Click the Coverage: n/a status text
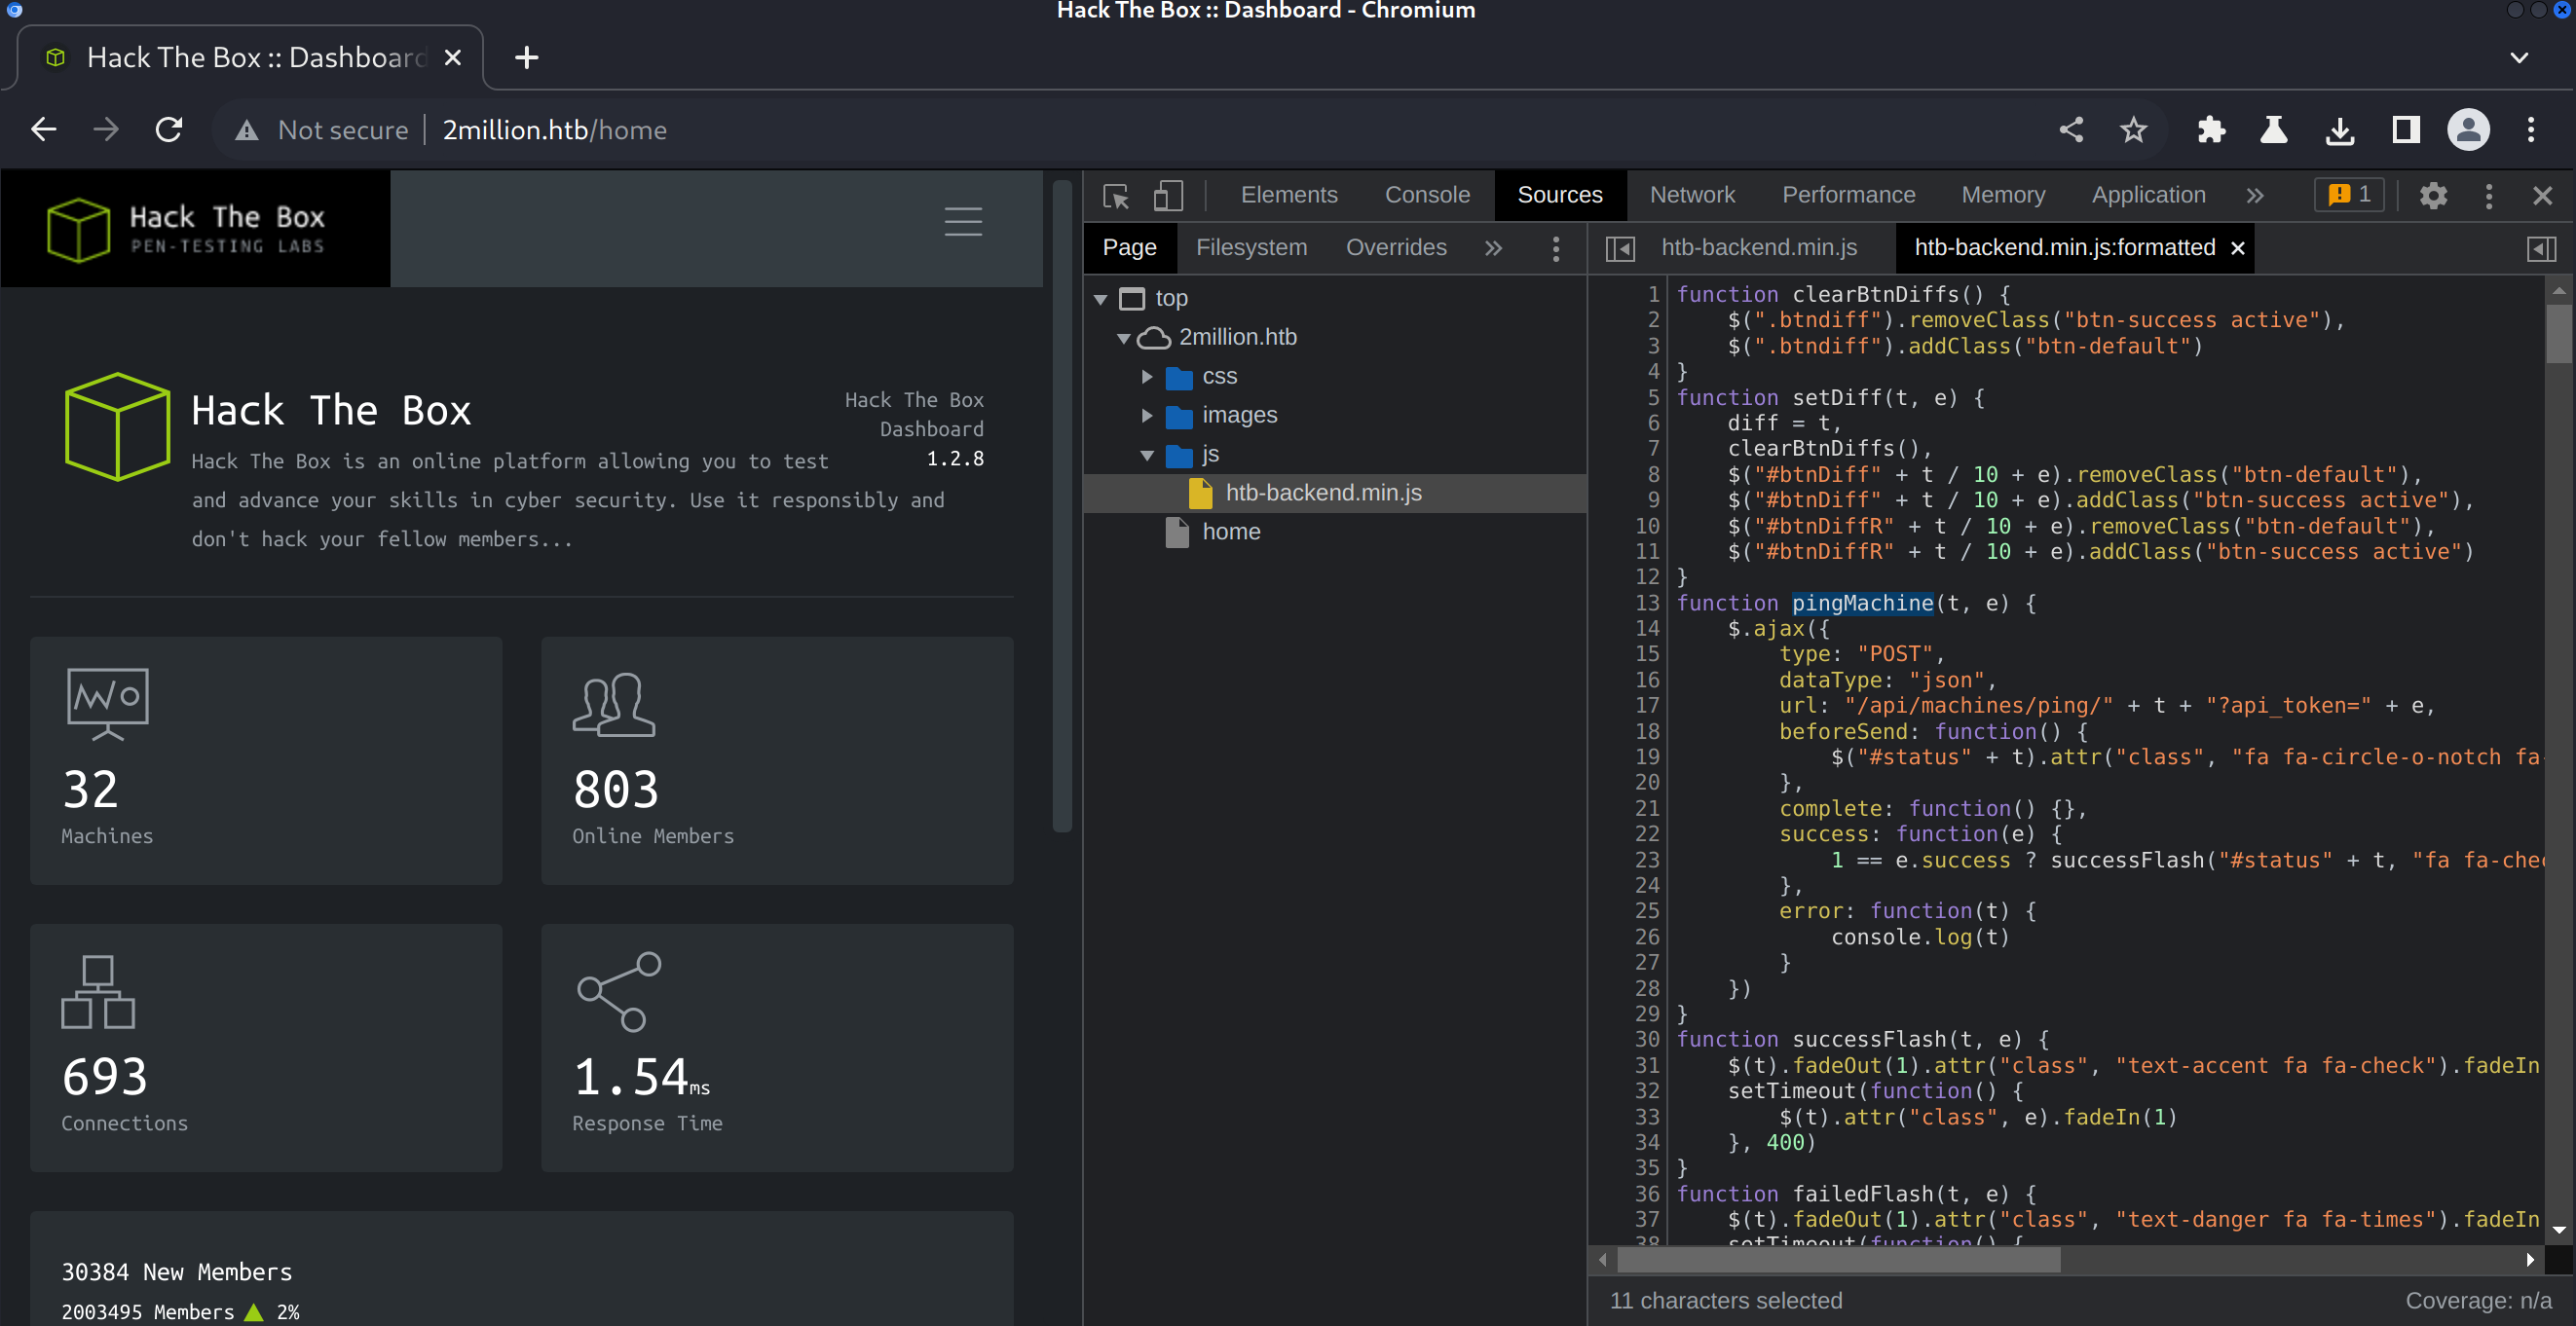 coord(2477,1300)
